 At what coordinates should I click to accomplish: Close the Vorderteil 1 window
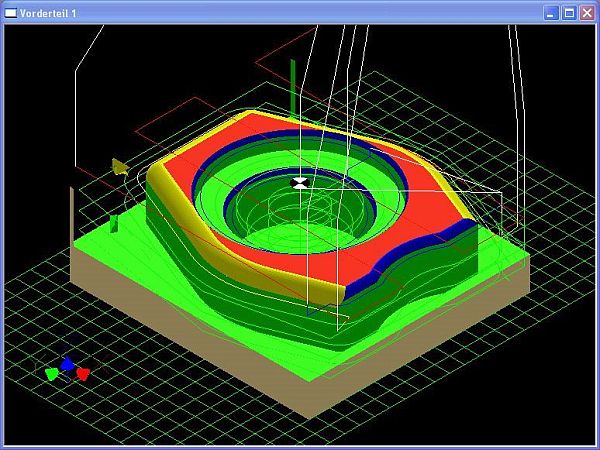[586, 12]
